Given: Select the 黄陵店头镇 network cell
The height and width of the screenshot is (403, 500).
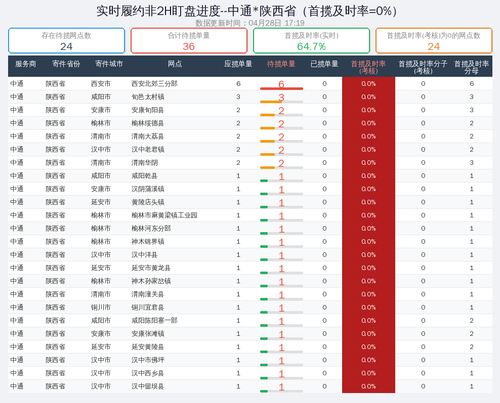Looking at the screenshot, I should click(148, 202).
